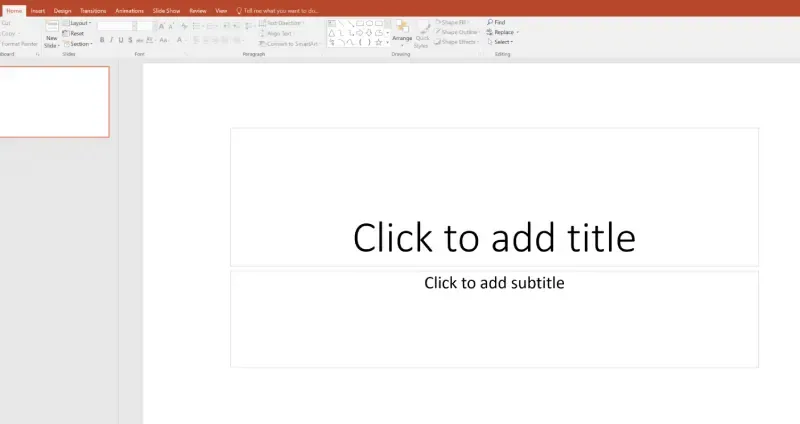Screen dimensions: 800x424
Task: Toggle Underline formatting
Action: pos(121,40)
